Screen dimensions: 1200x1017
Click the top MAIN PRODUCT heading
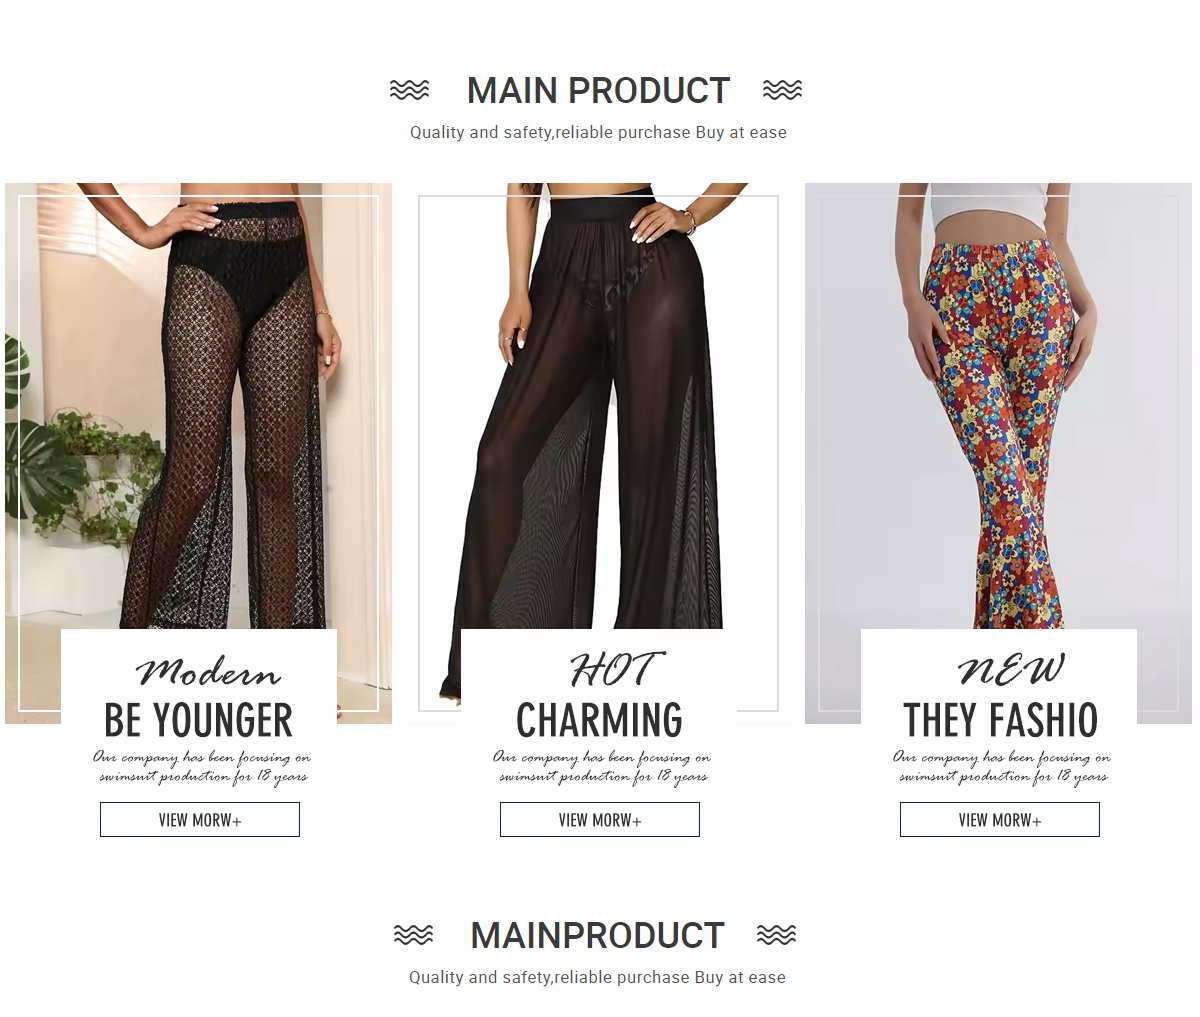(598, 91)
